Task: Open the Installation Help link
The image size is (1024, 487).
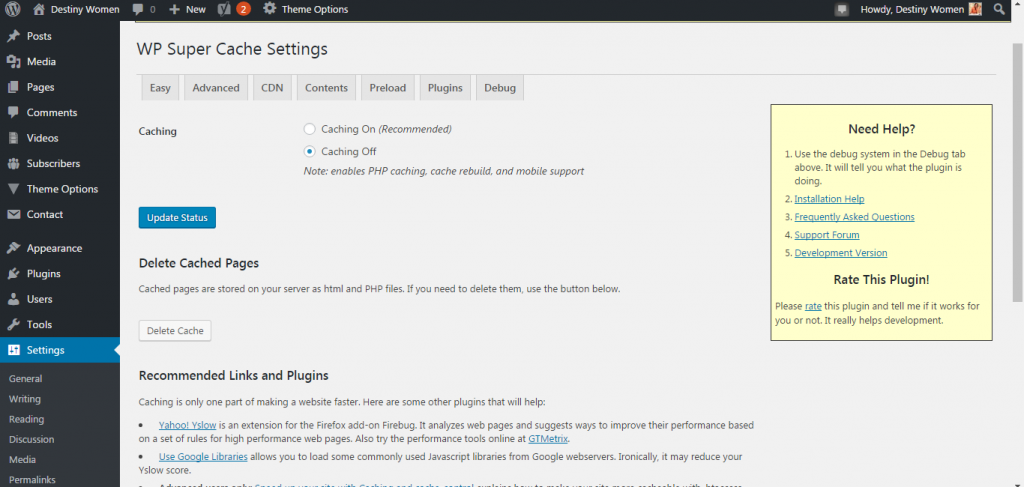Action: pos(829,199)
